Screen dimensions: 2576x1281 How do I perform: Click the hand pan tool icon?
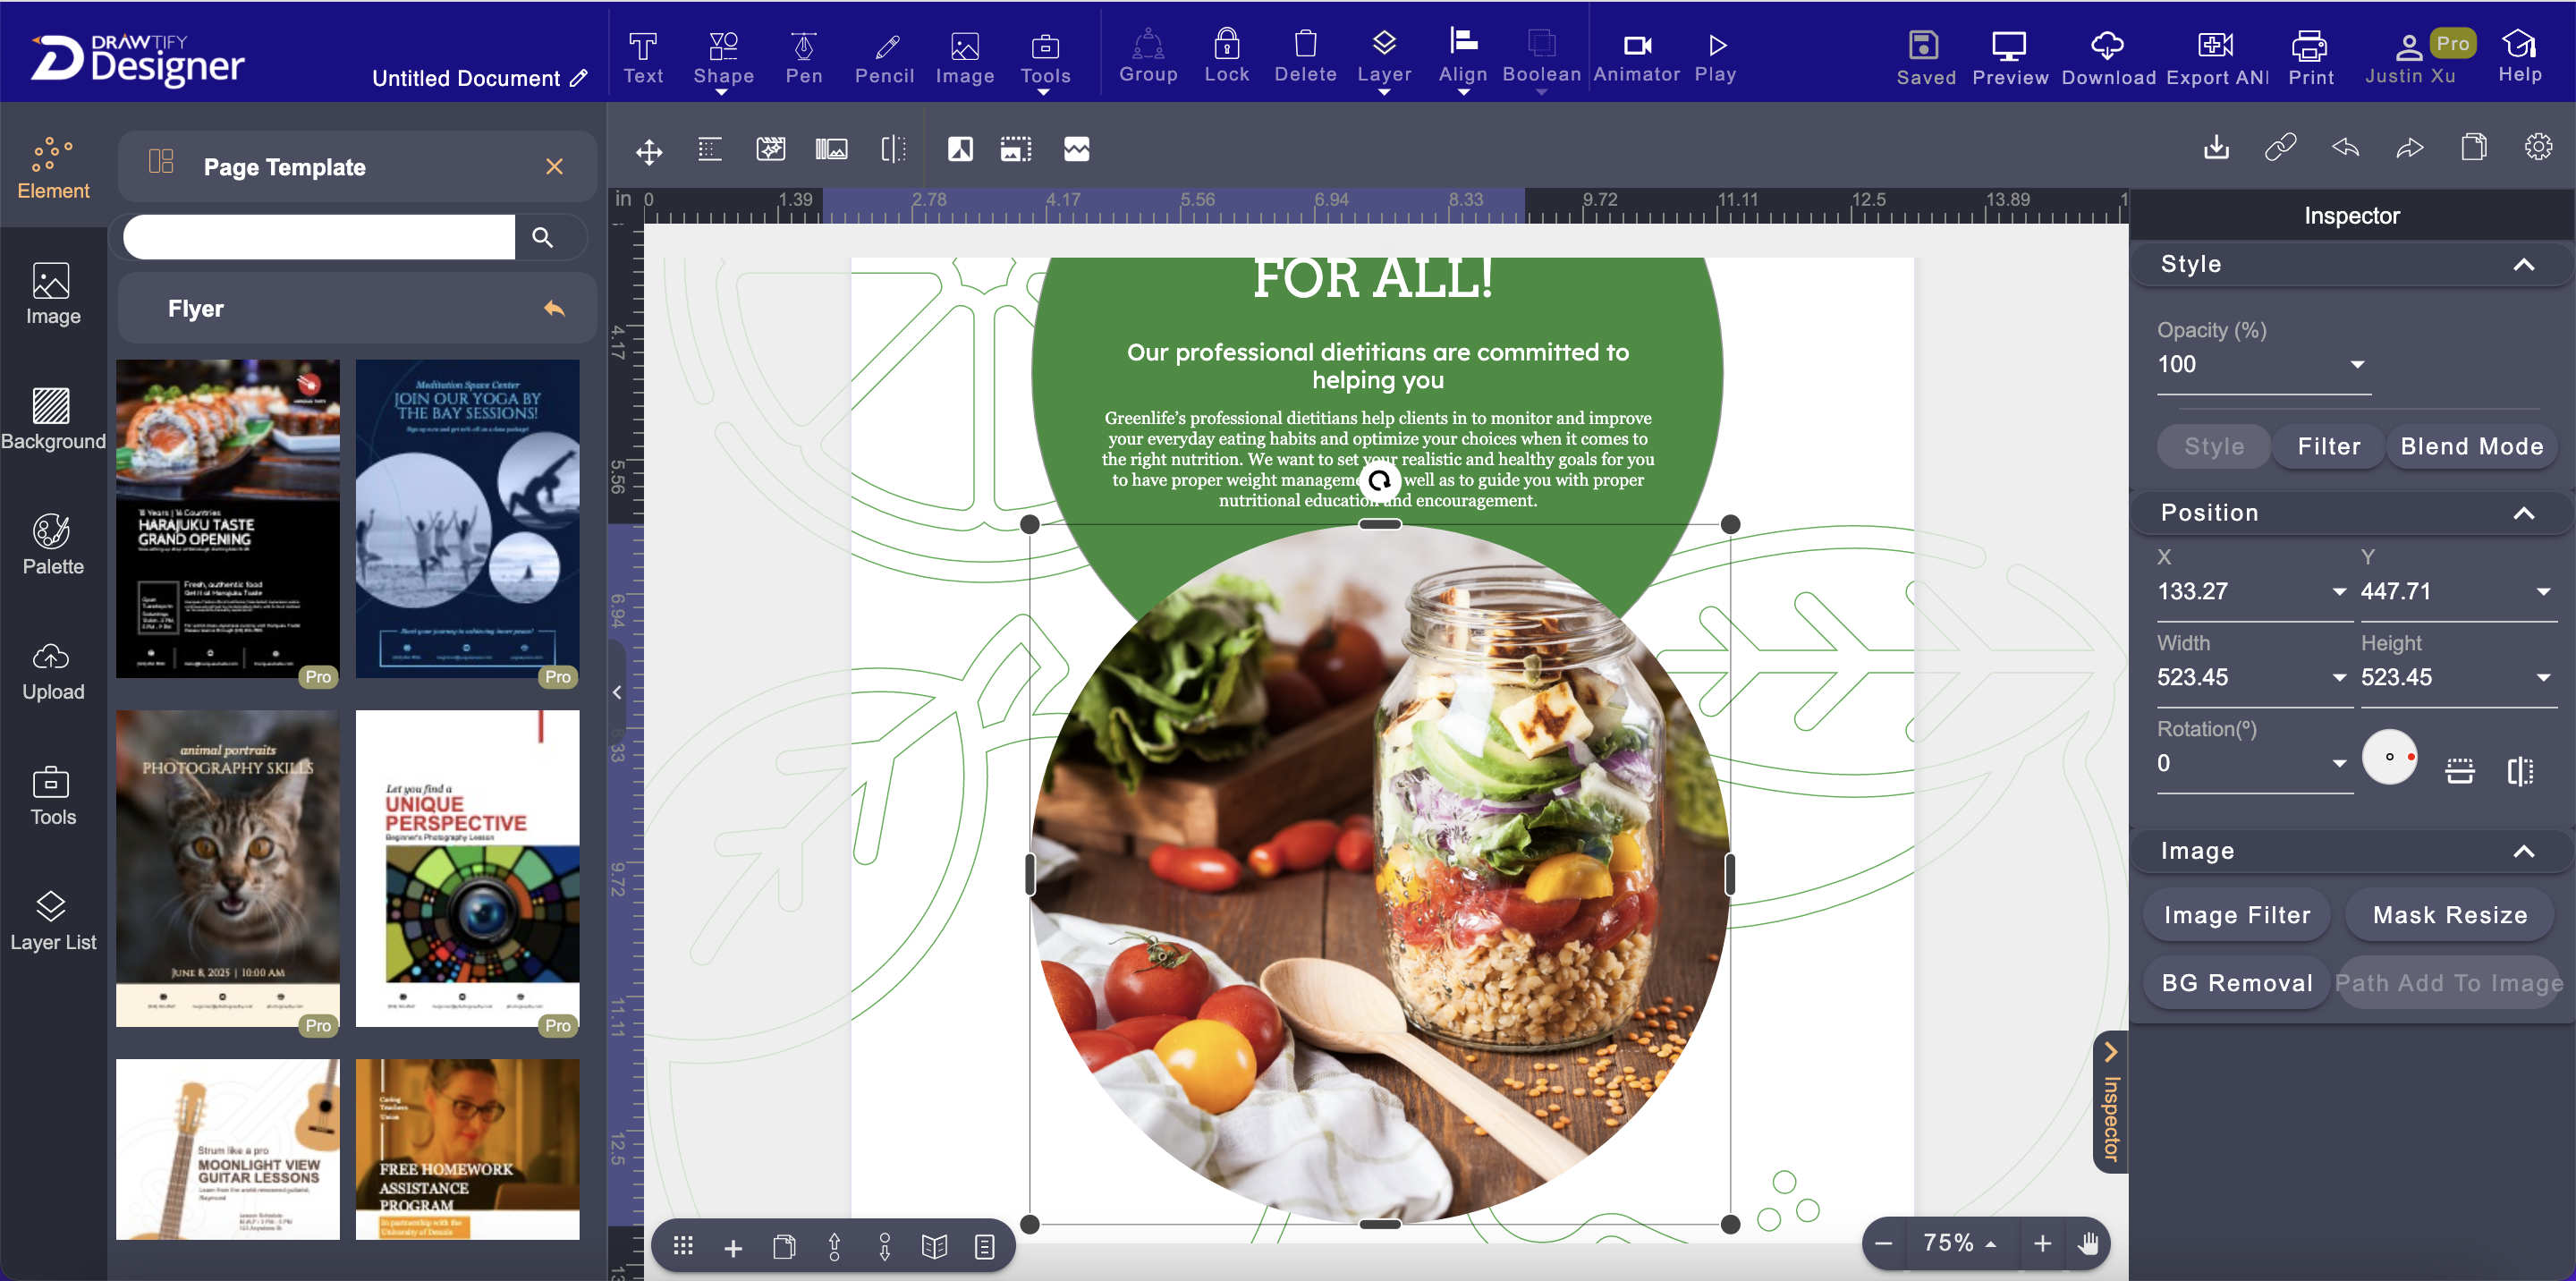tap(2087, 1243)
